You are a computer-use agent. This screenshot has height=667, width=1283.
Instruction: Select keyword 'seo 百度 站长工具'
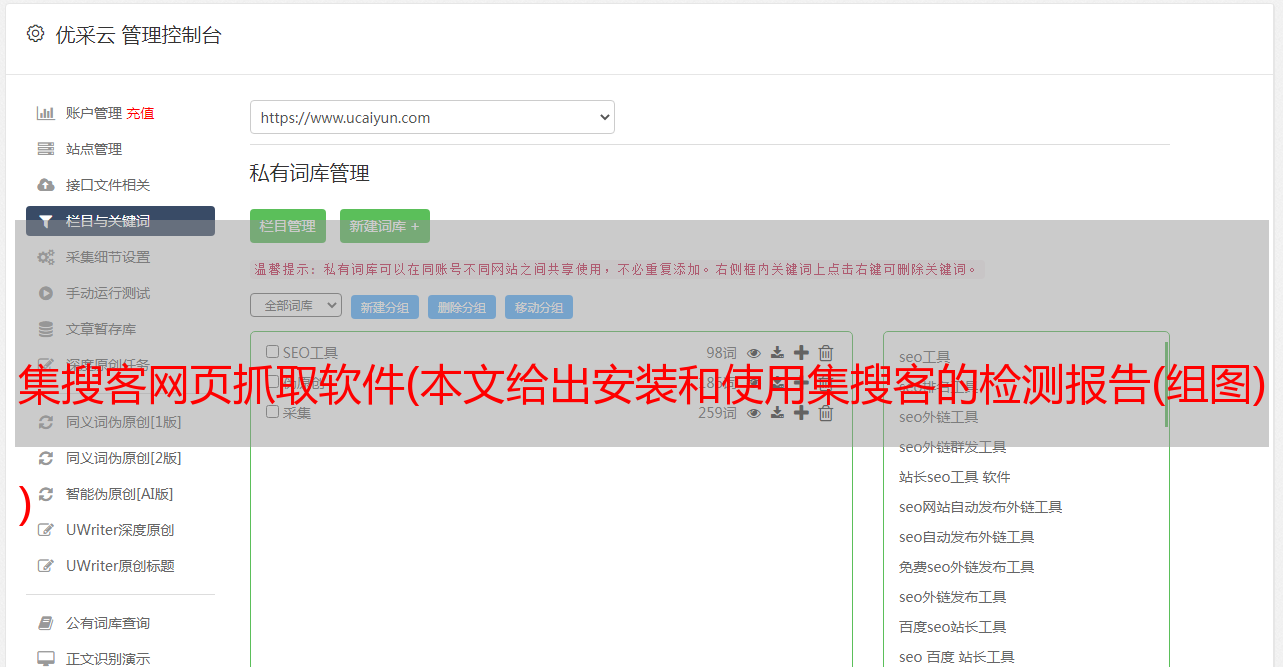coord(956,657)
